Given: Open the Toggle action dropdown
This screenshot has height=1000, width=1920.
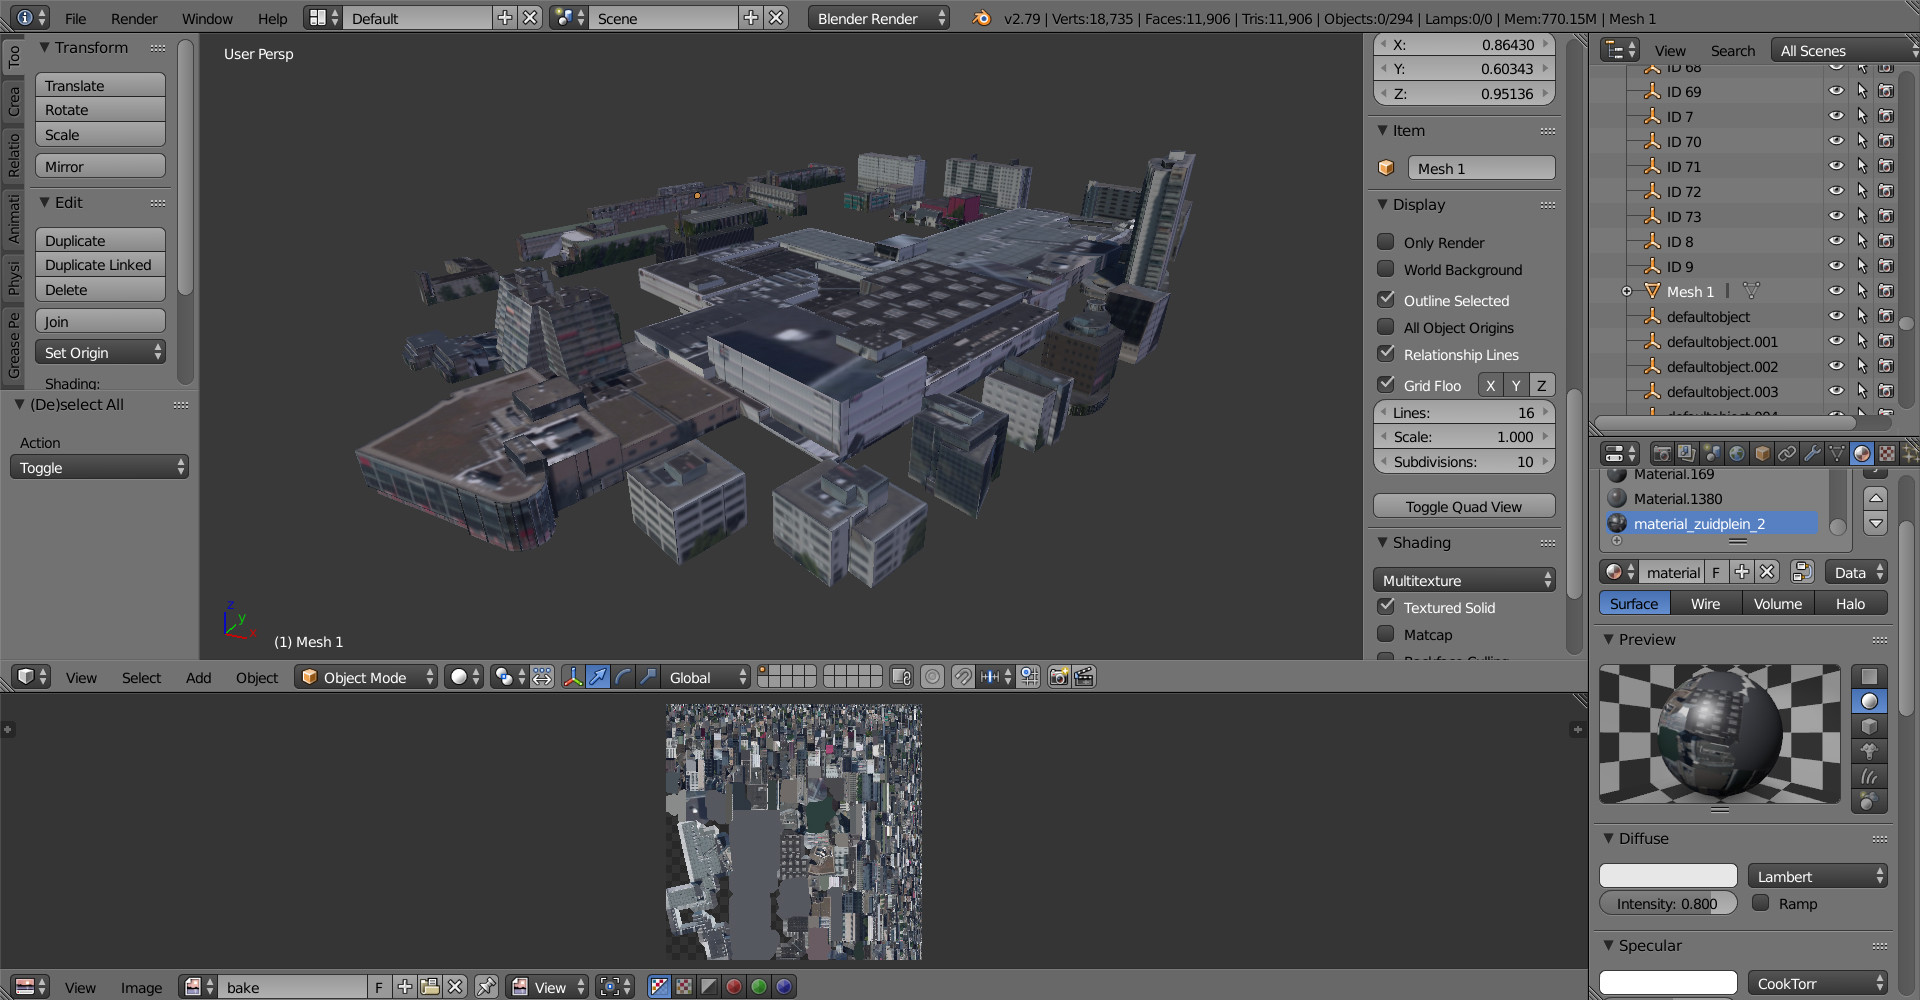Looking at the screenshot, I should coord(99,467).
